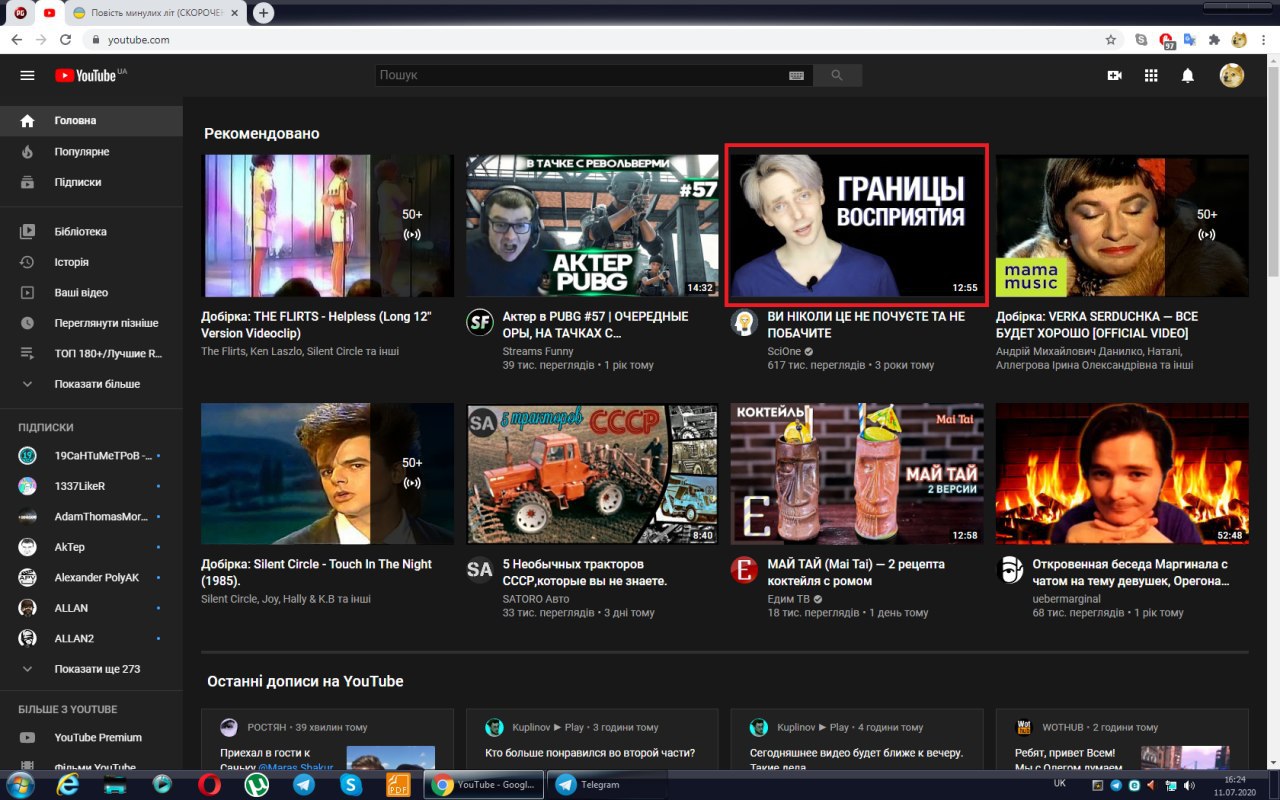Image resolution: width=1280 pixels, height=800 pixels.
Task: Switch to the Telegram taskbar window
Action: pos(608,785)
